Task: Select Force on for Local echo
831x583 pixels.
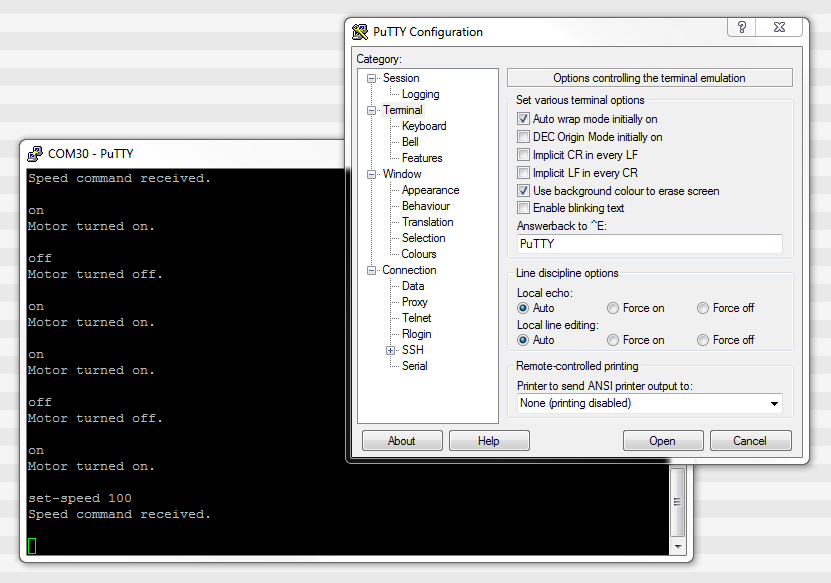Action: click(x=613, y=308)
